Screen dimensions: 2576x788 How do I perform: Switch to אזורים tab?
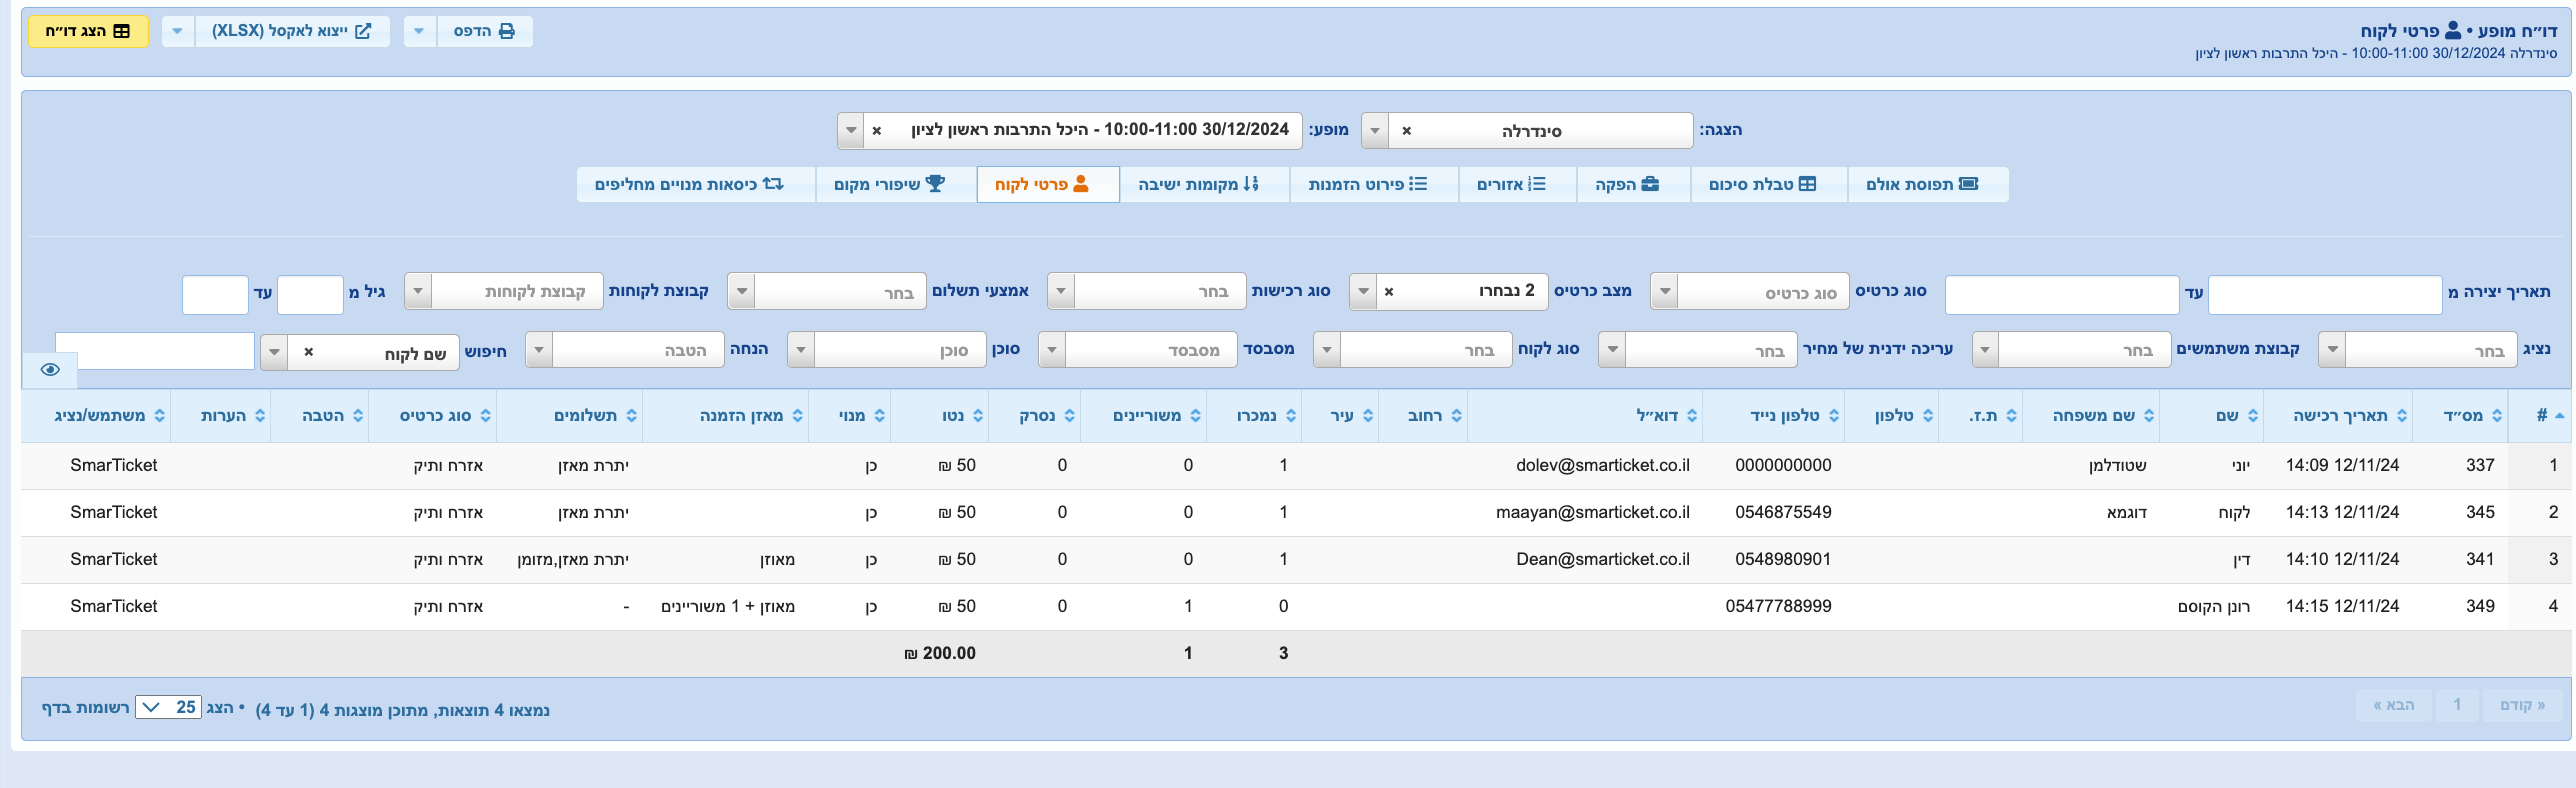click(1516, 184)
